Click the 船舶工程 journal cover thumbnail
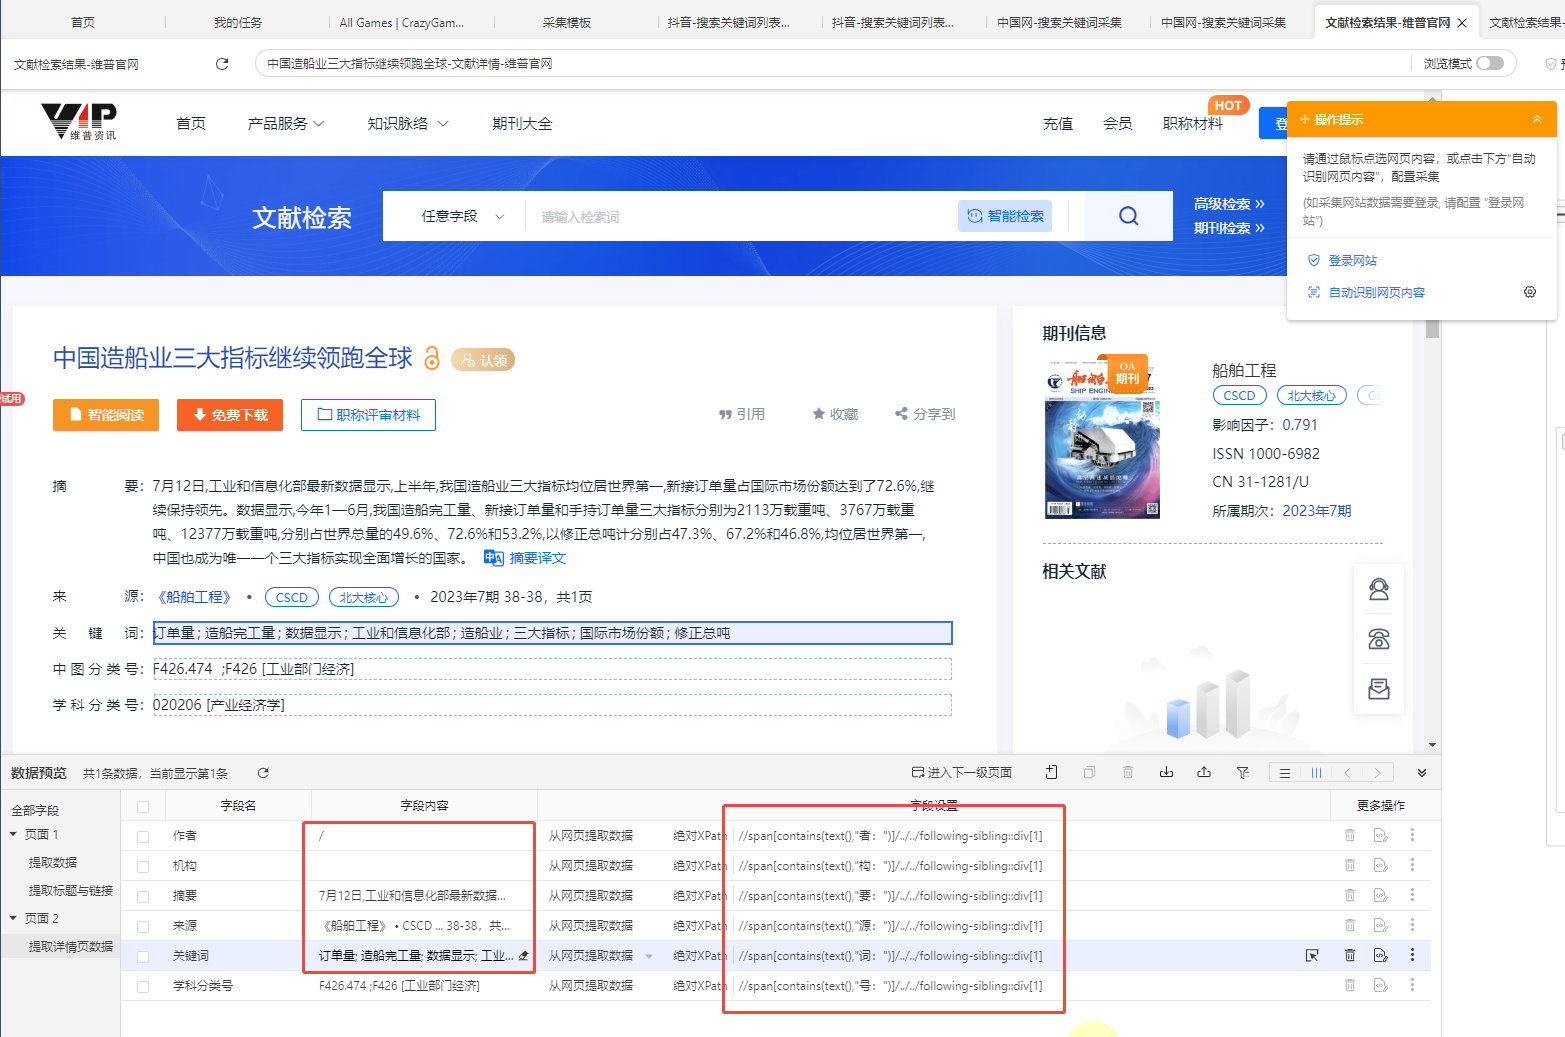 (x=1102, y=438)
